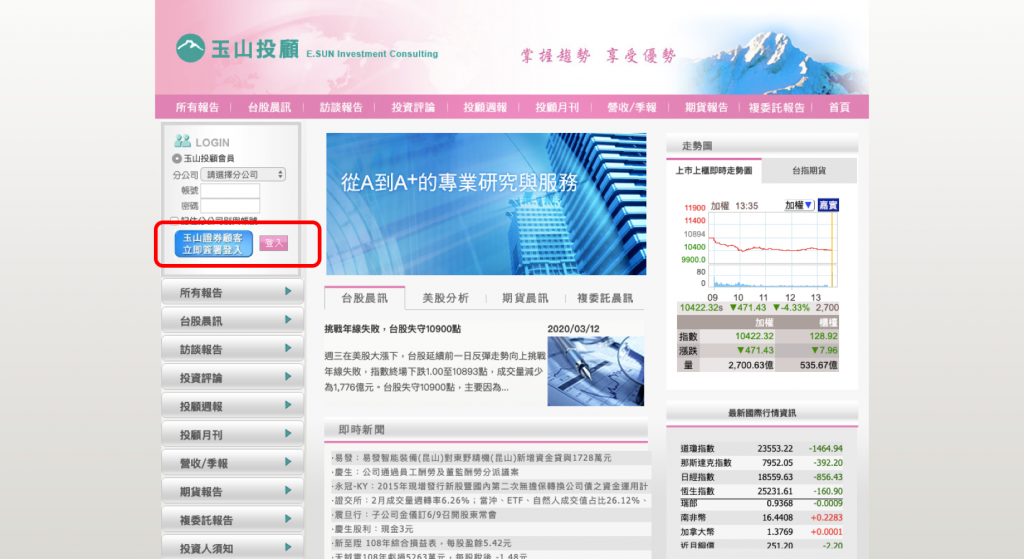Open news item starting 易發：易發智能裝備
The image size is (1024, 559).
tap(472, 458)
